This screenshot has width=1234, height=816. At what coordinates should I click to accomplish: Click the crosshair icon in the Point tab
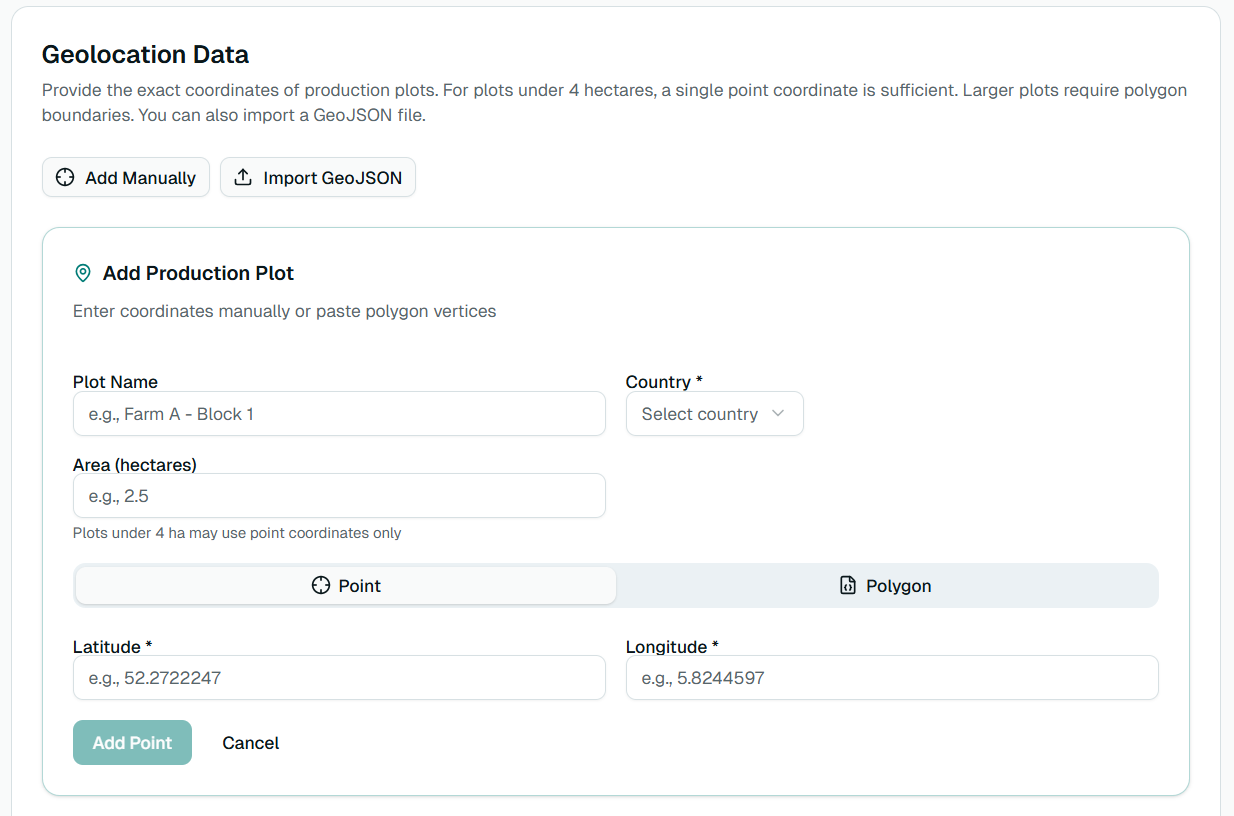[x=321, y=586]
